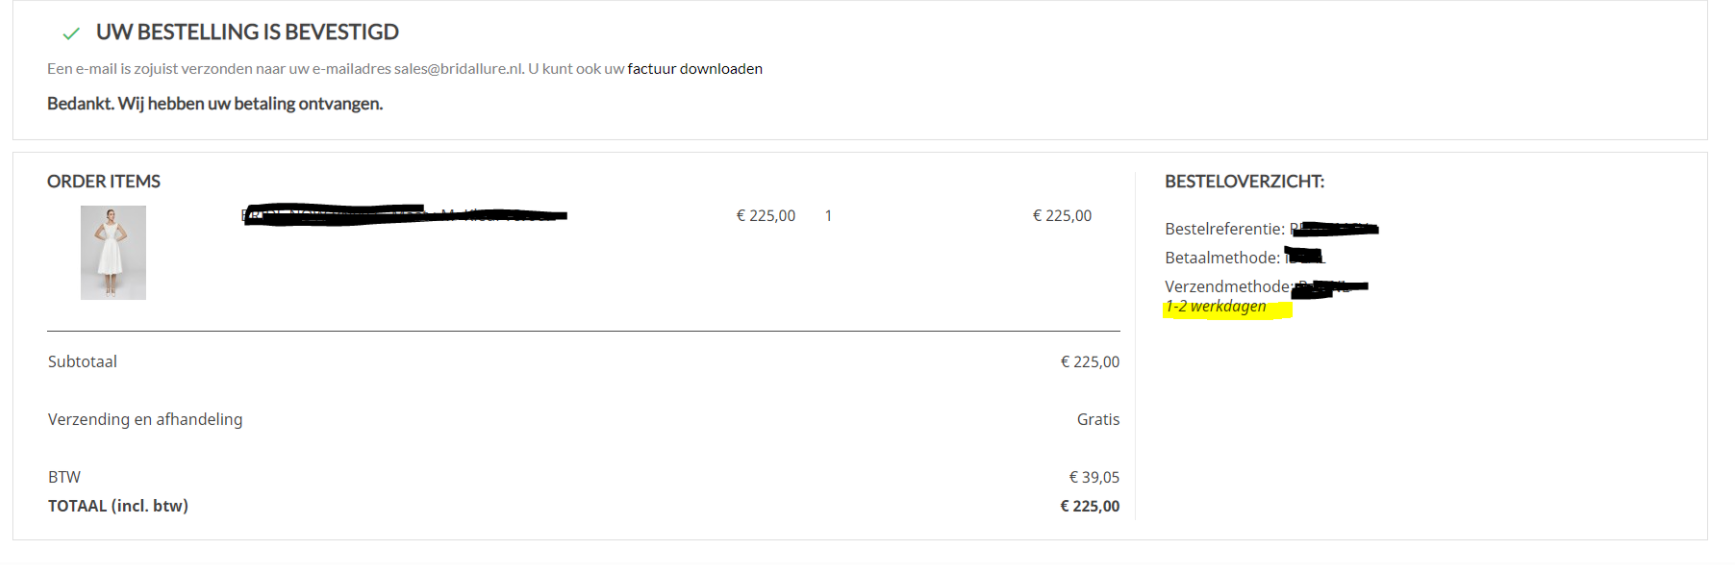Viewport: 1735px width, 565px height.
Task: Click the 'Gratis' shipping cost value
Action: tap(1098, 420)
